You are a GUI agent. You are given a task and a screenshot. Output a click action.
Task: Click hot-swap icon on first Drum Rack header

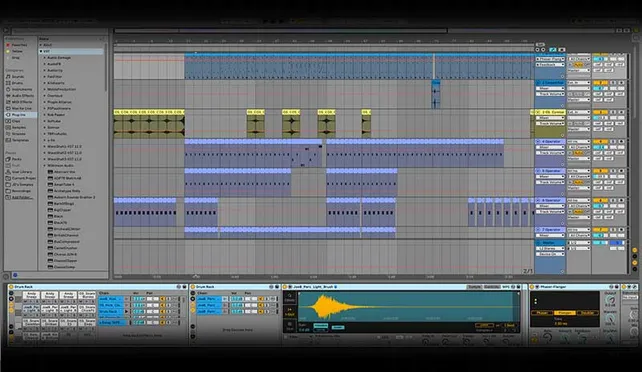178,287
